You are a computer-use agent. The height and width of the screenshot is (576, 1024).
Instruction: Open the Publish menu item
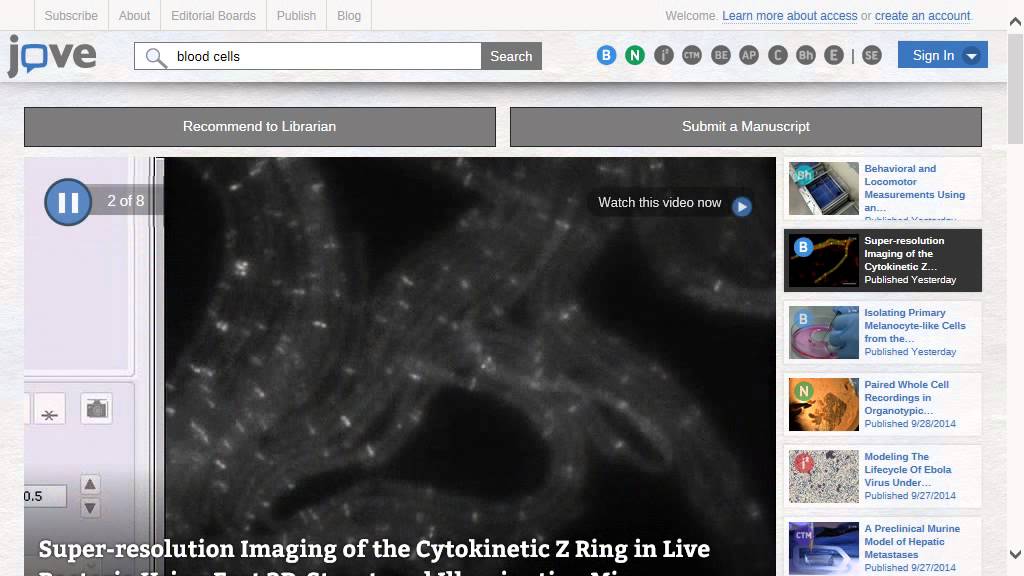[x=296, y=16]
